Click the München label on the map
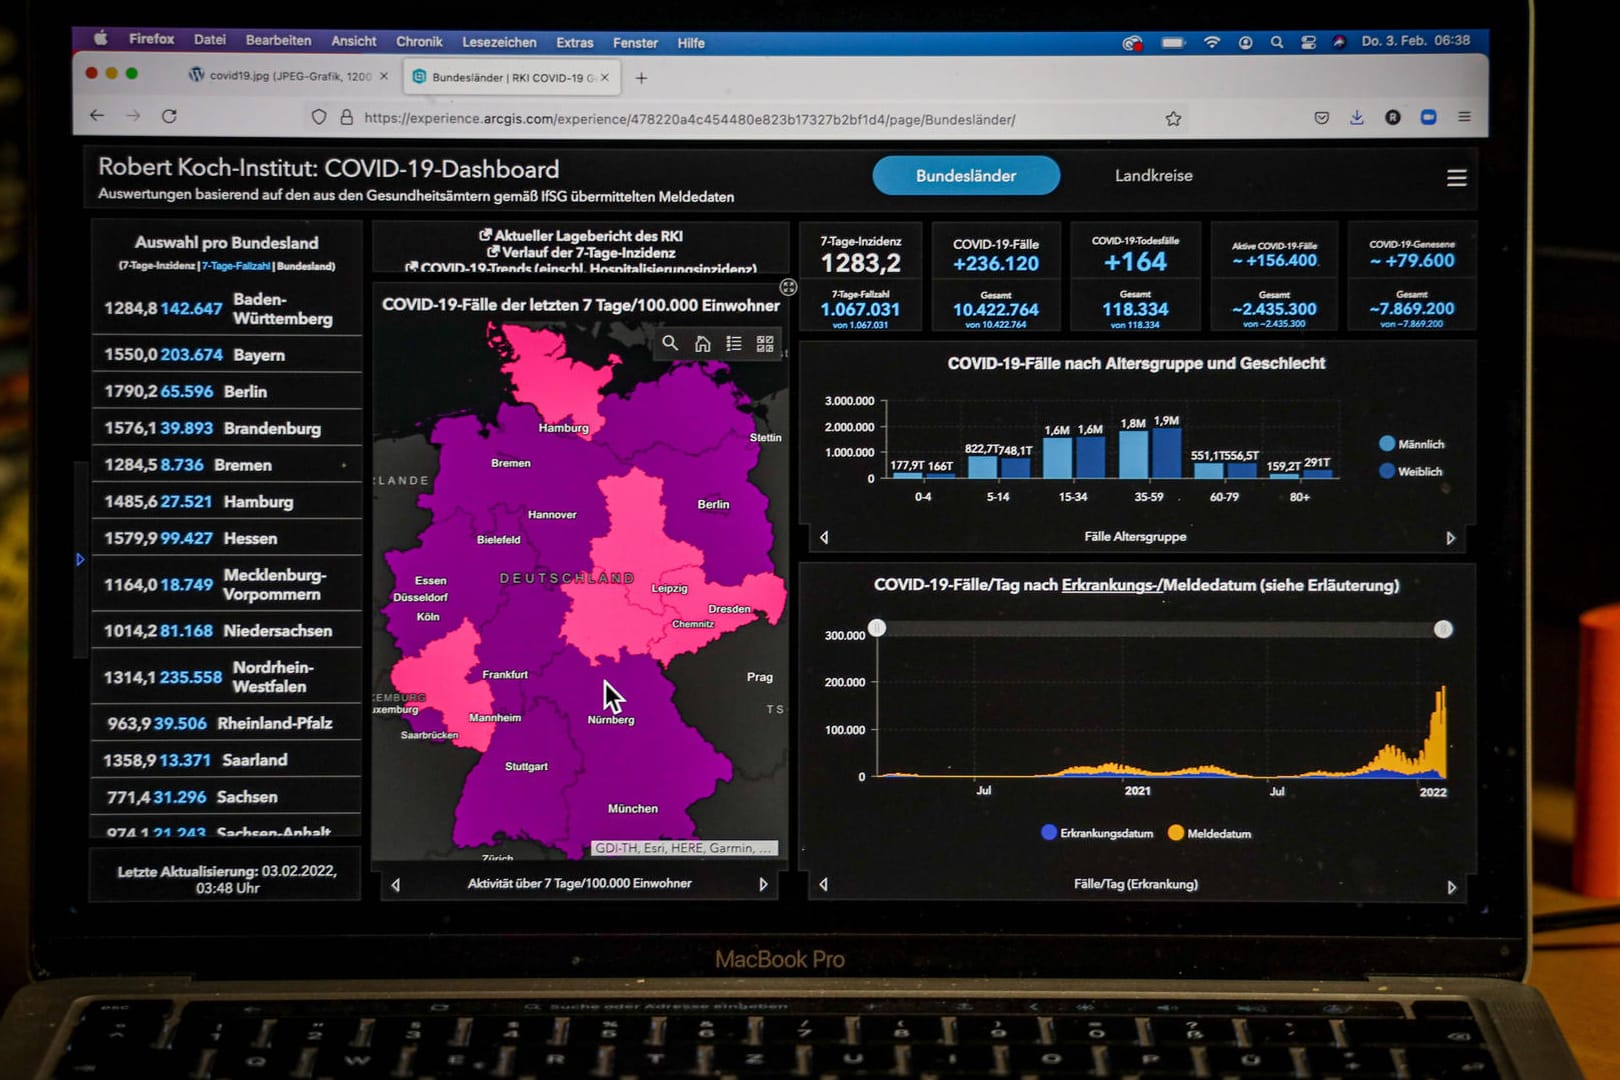This screenshot has width=1620, height=1080. coord(633,808)
